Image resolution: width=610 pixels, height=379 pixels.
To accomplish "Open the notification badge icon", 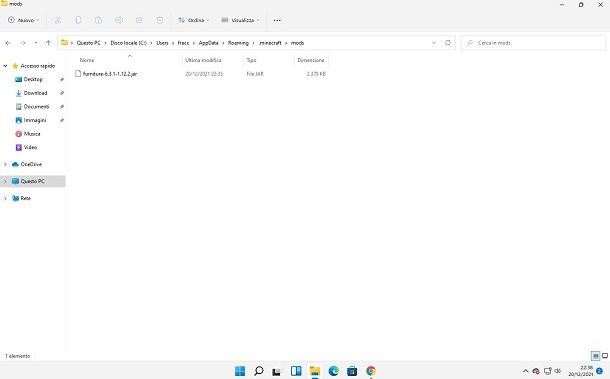I will pos(599,371).
